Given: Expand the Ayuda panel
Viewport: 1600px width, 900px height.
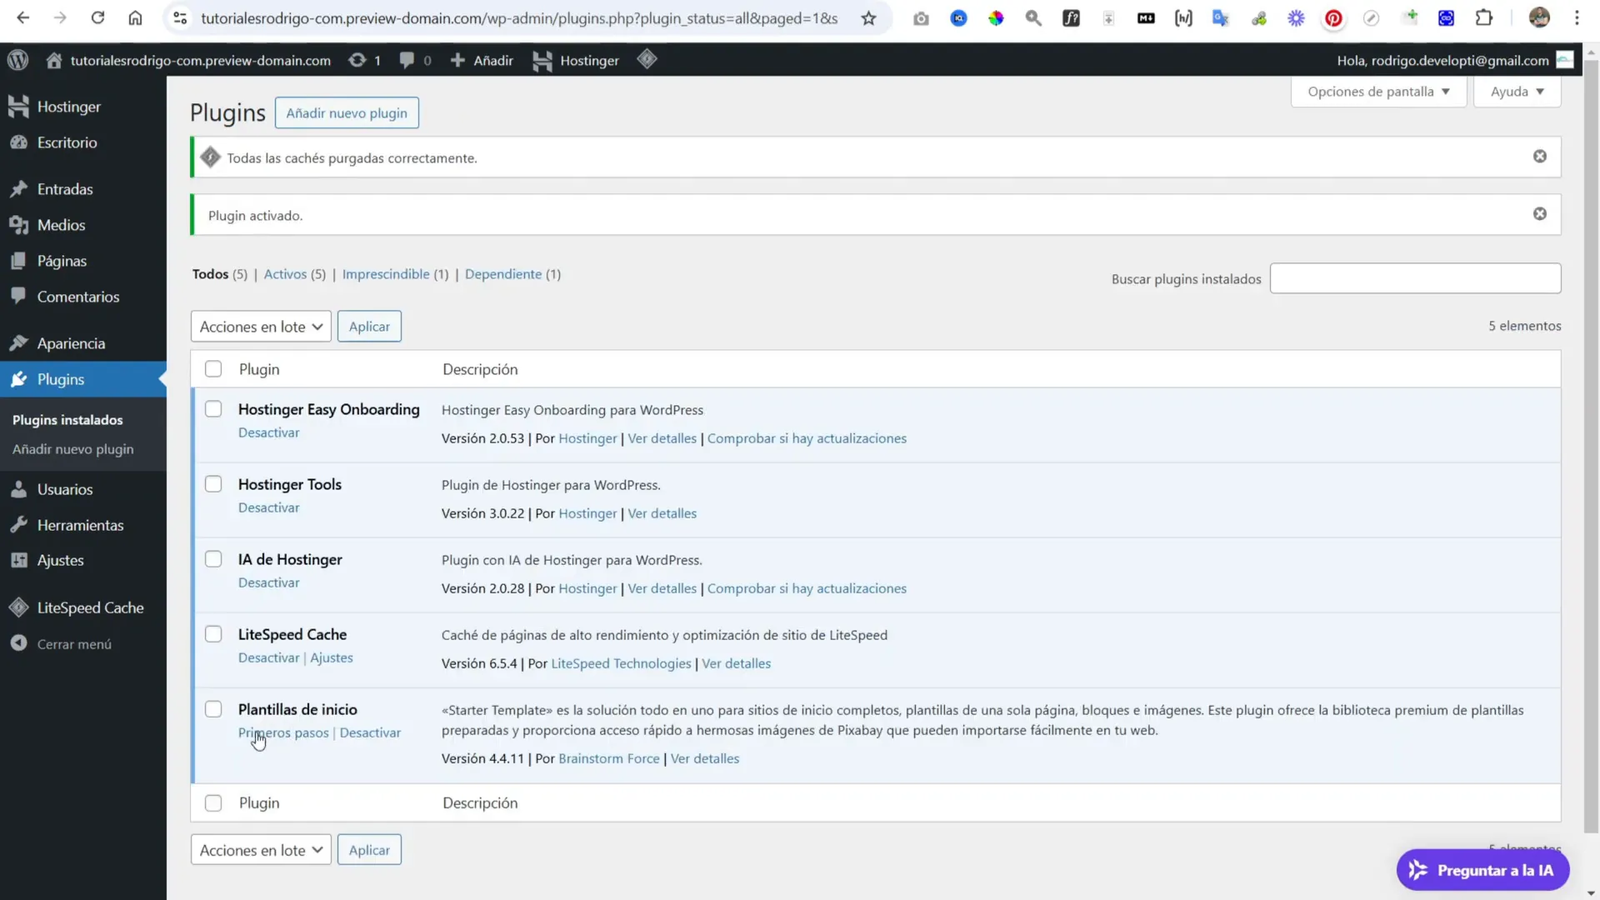Looking at the screenshot, I should pyautogui.click(x=1515, y=91).
